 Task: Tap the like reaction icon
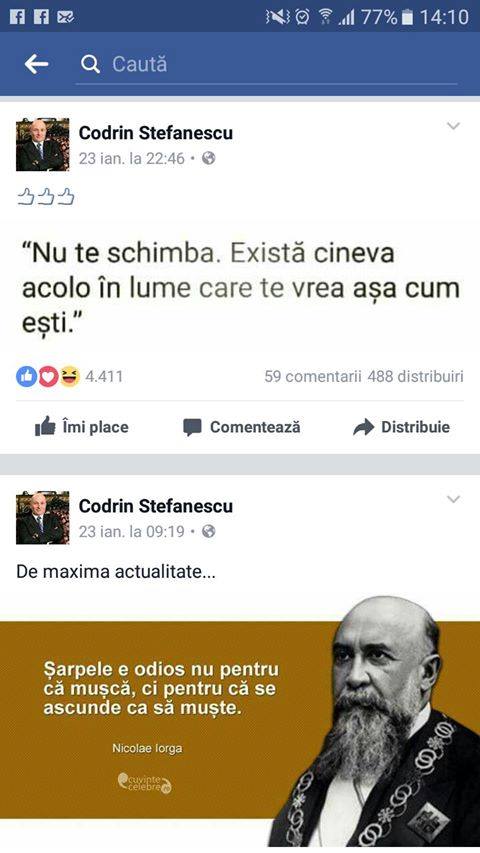pyautogui.click(x=26, y=376)
